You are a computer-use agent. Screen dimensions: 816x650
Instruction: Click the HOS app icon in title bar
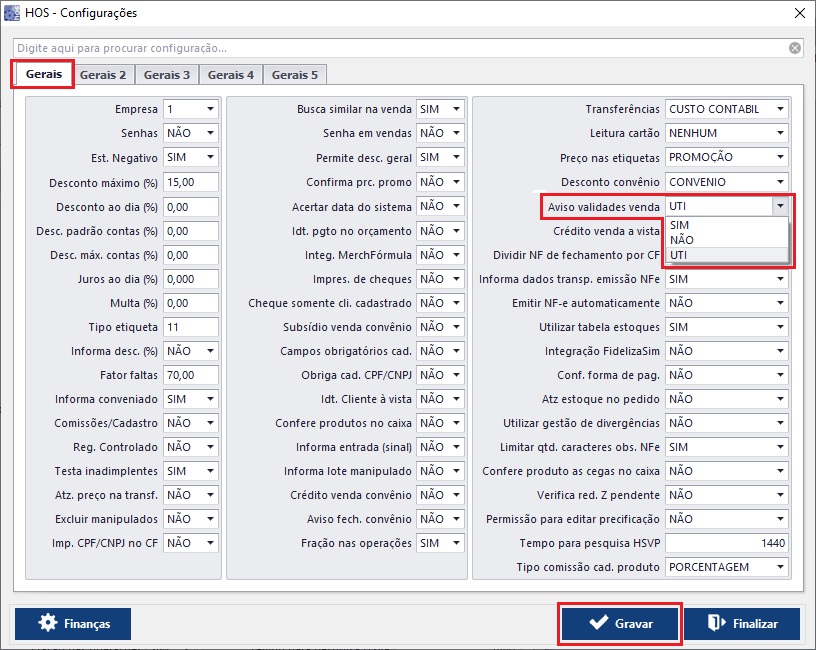pos(11,13)
